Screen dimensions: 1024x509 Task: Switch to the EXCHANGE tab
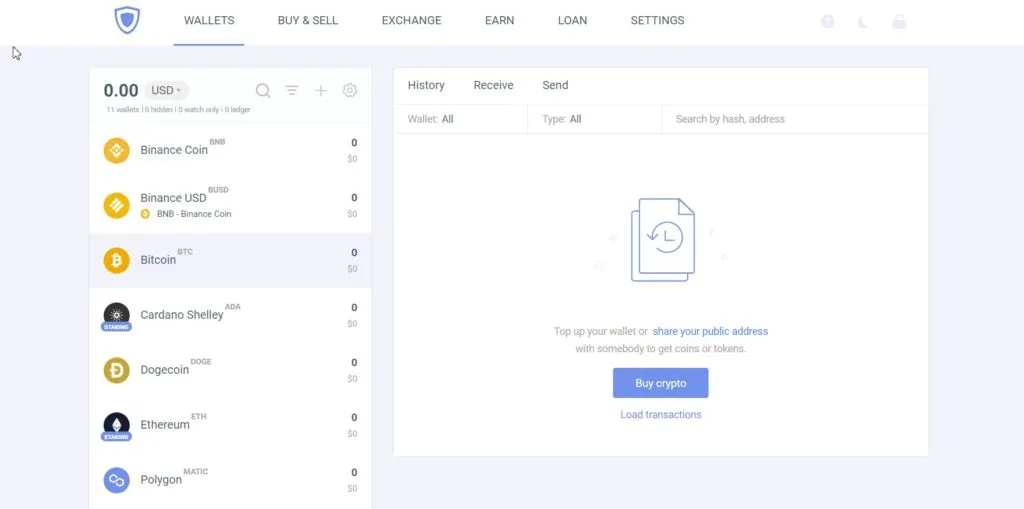pyautogui.click(x=411, y=20)
